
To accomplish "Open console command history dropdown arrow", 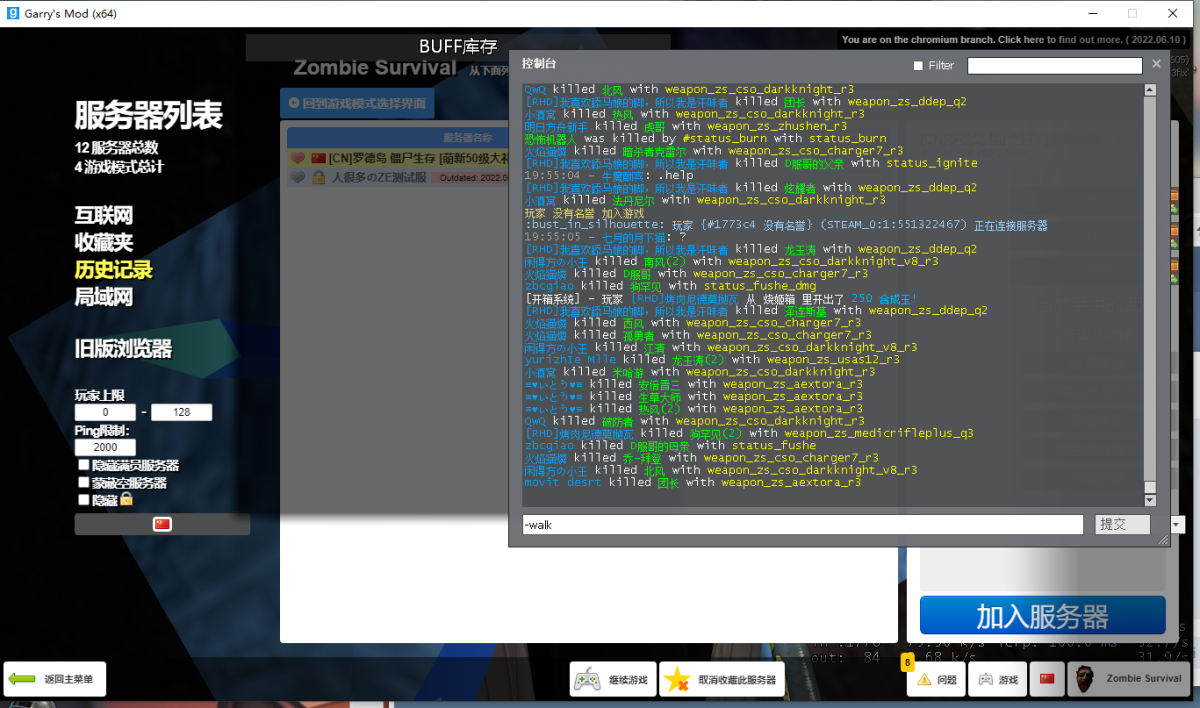I will [1176, 524].
